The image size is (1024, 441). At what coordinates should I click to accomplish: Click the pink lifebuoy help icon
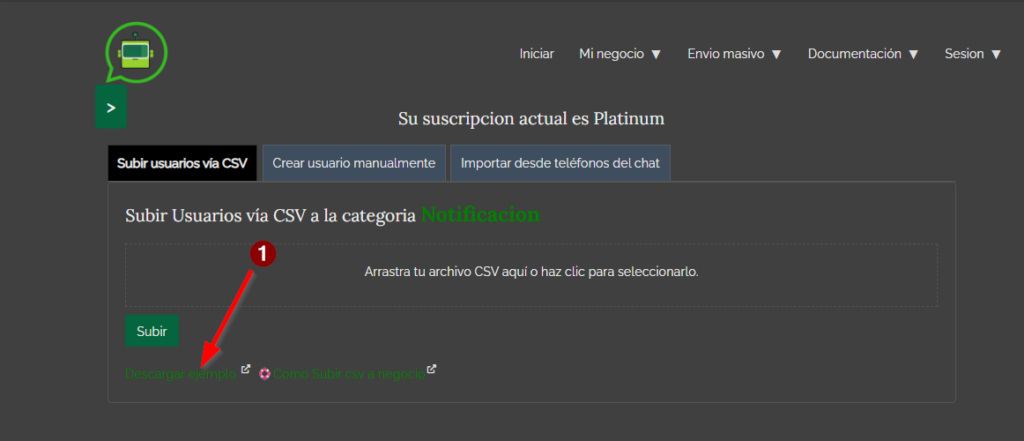[x=265, y=373]
